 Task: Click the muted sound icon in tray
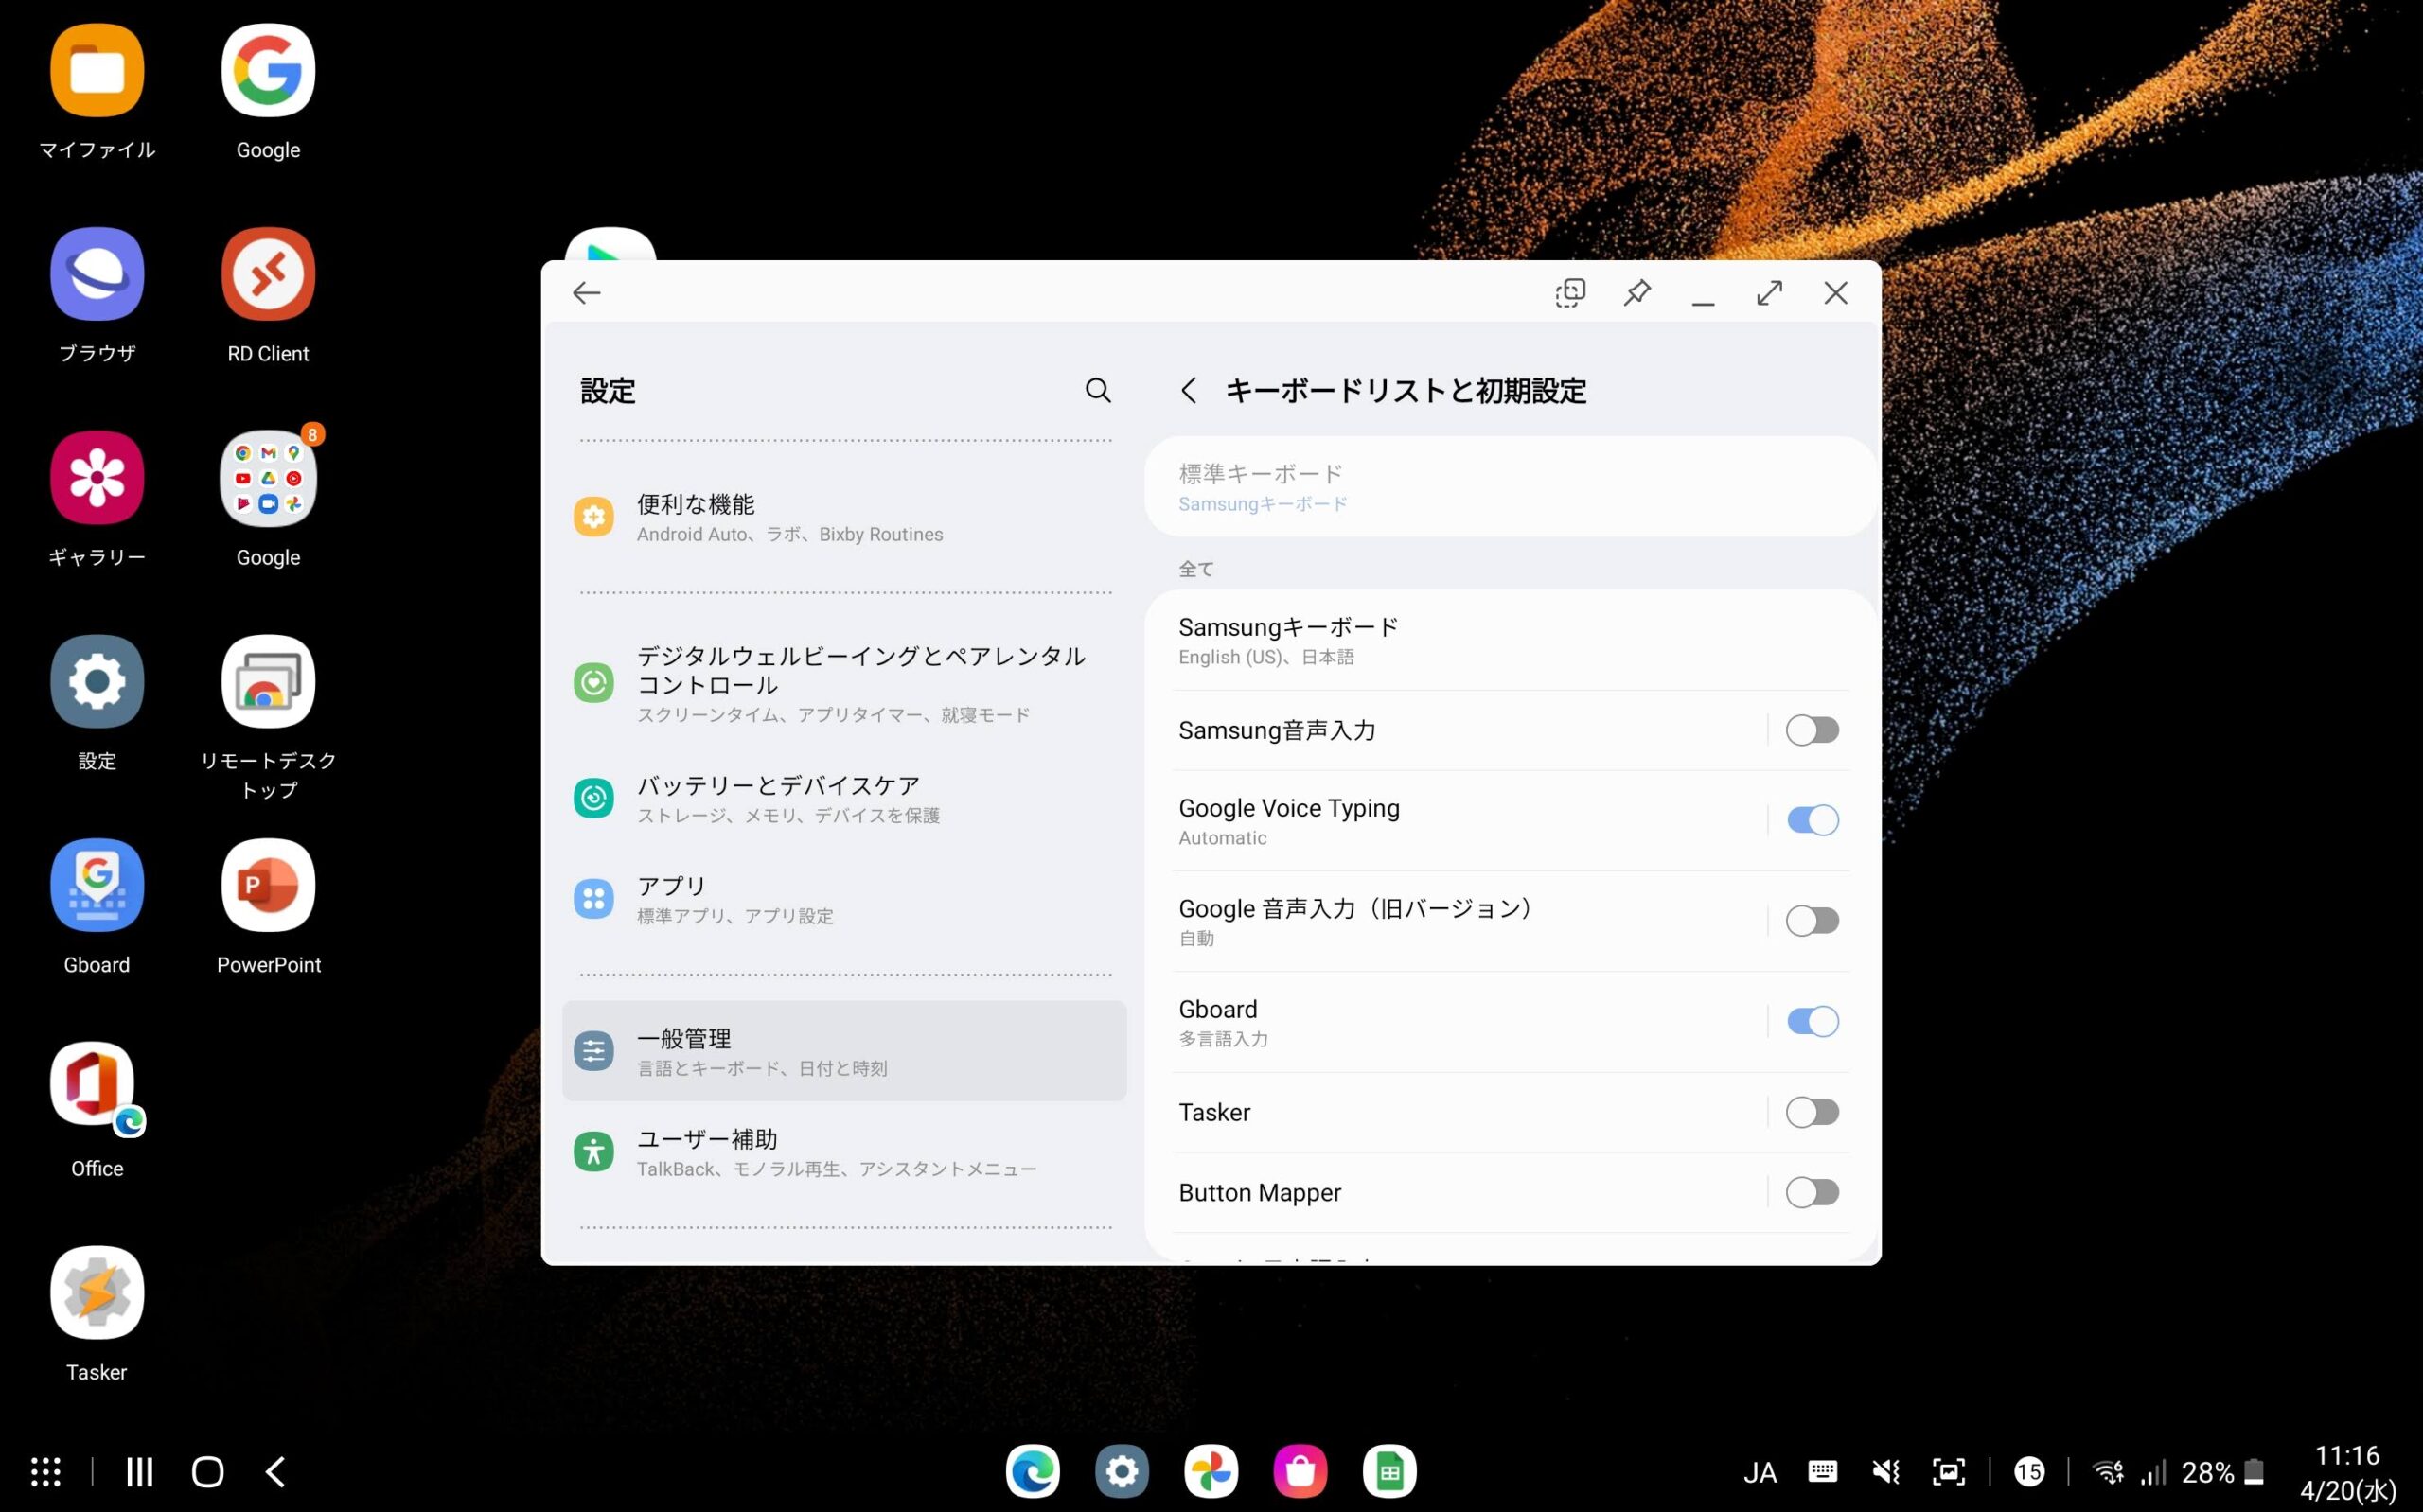(1886, 1471)
